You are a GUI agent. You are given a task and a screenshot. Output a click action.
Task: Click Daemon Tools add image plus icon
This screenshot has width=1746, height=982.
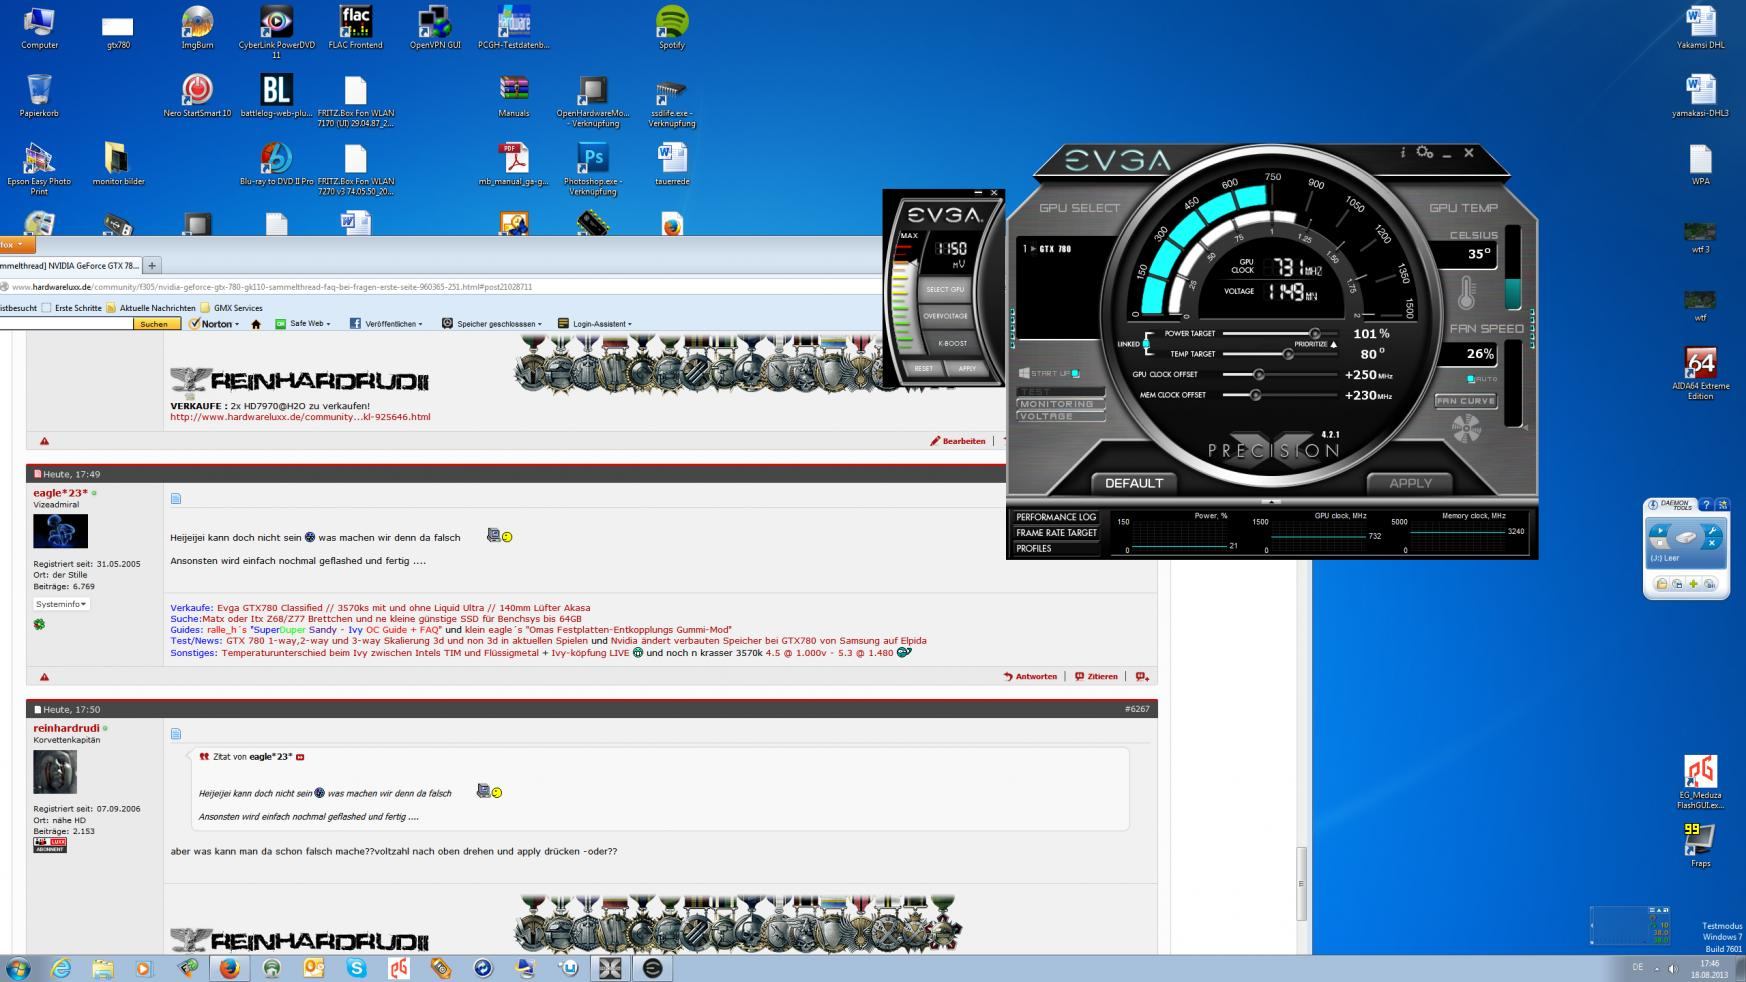[x=1693, y=584]
